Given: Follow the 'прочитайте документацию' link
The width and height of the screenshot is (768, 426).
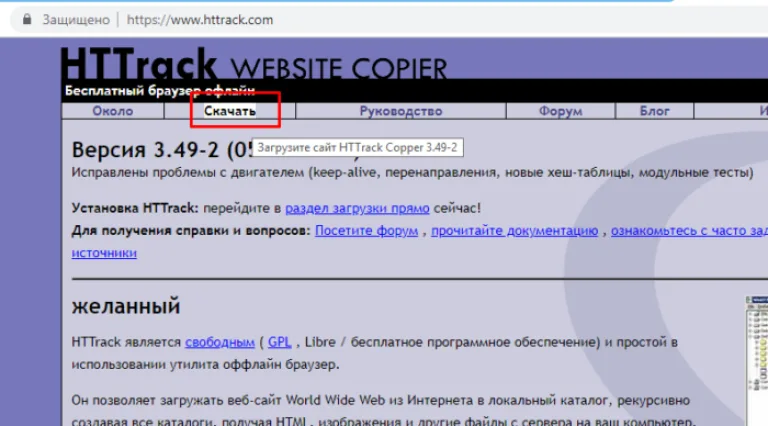Looking at the screenshot, I should coord(514,231).
